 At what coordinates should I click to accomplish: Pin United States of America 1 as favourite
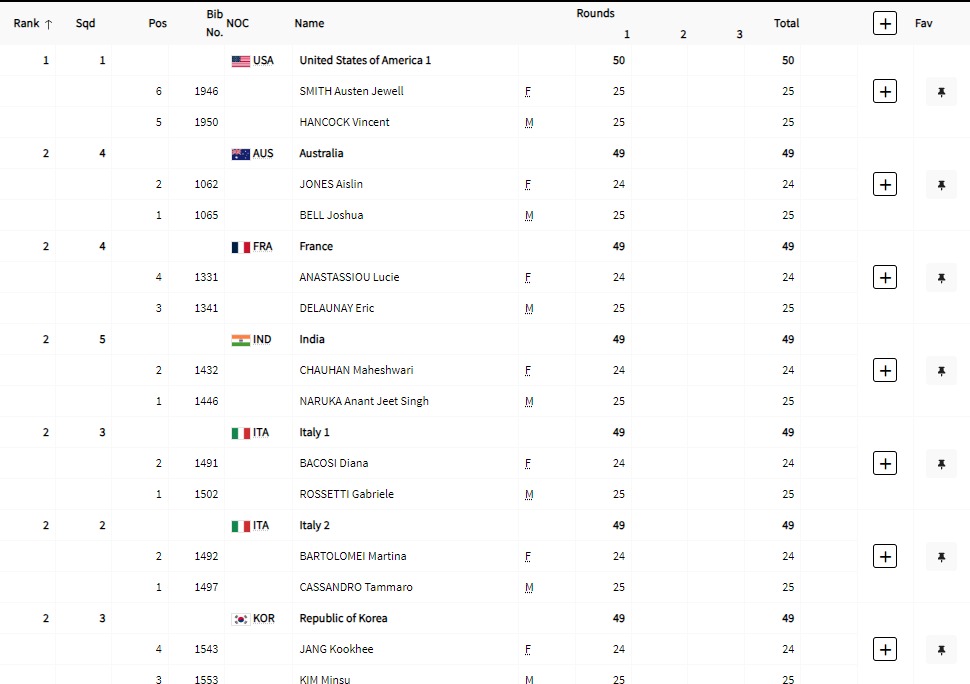(x=941, y=91)
